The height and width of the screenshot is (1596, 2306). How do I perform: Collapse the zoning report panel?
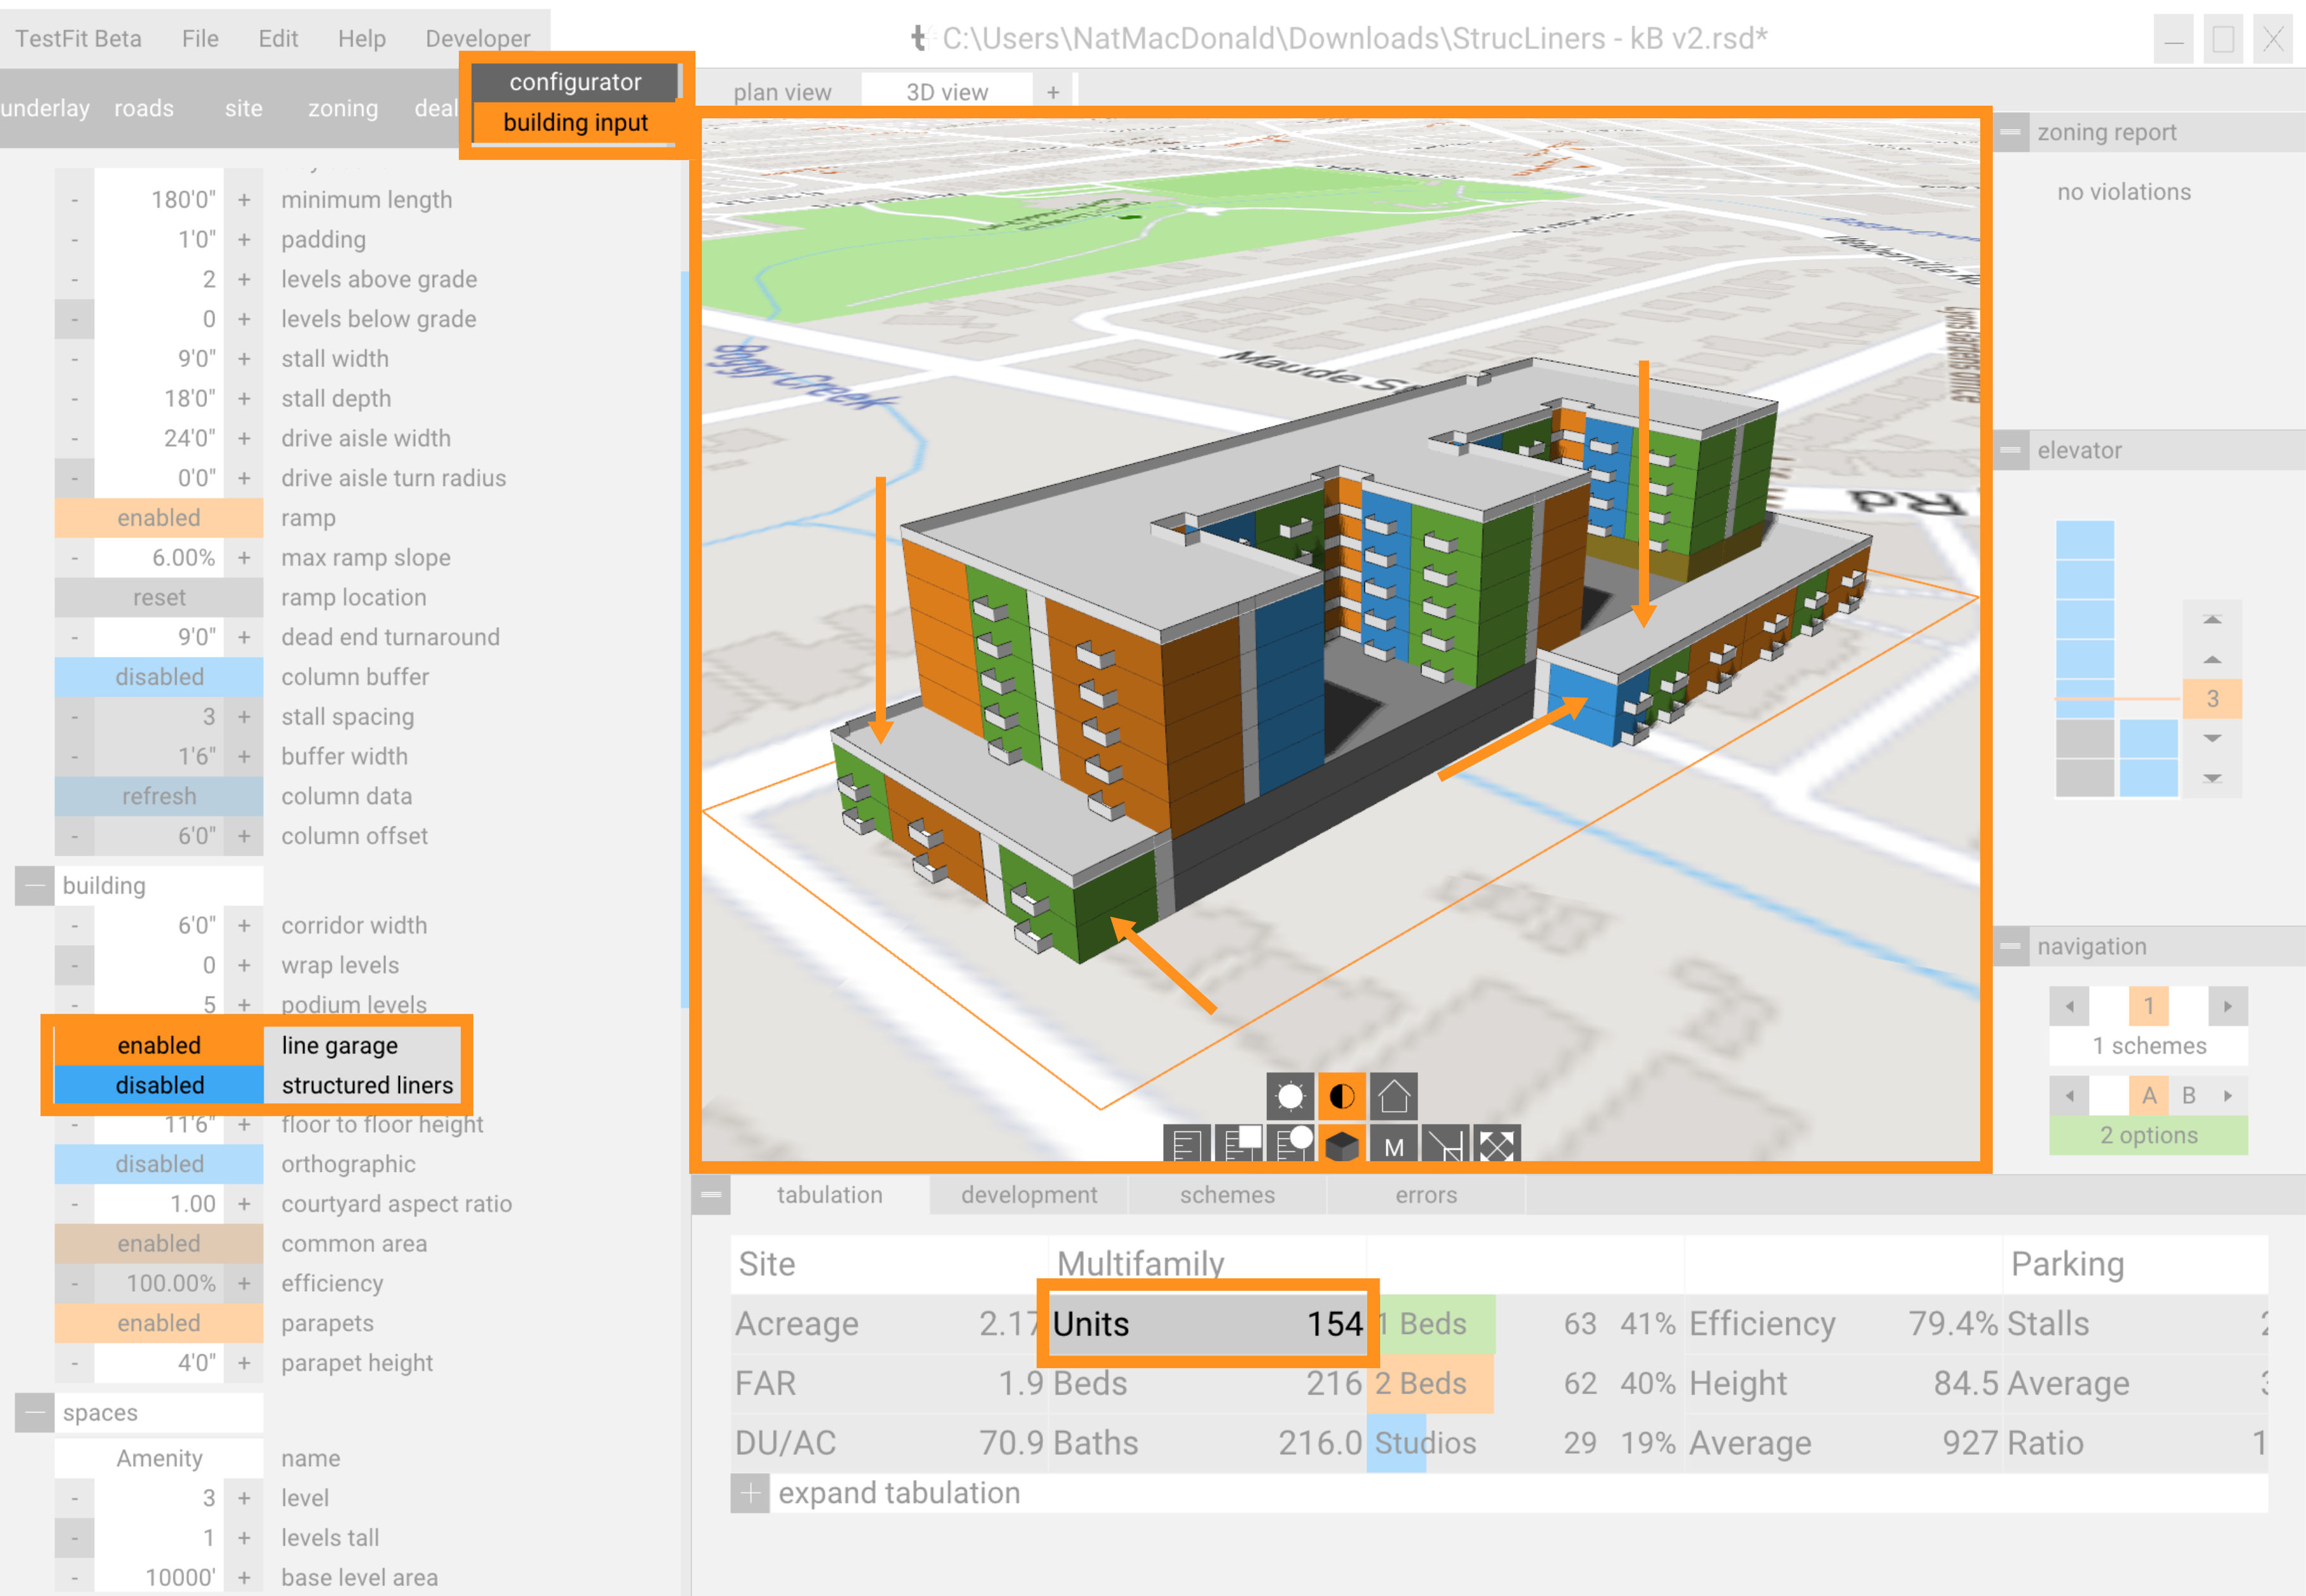point(2010,132)
